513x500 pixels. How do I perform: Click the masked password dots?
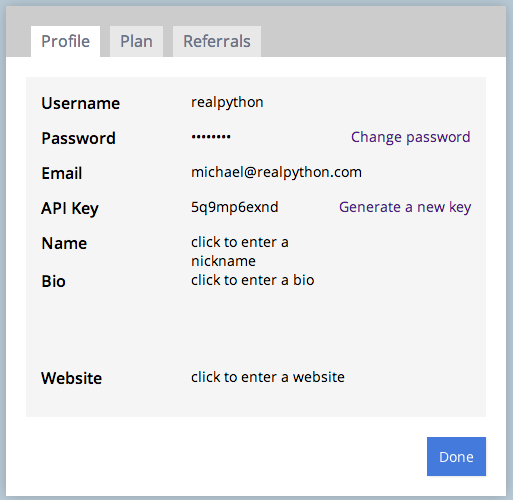211,137
